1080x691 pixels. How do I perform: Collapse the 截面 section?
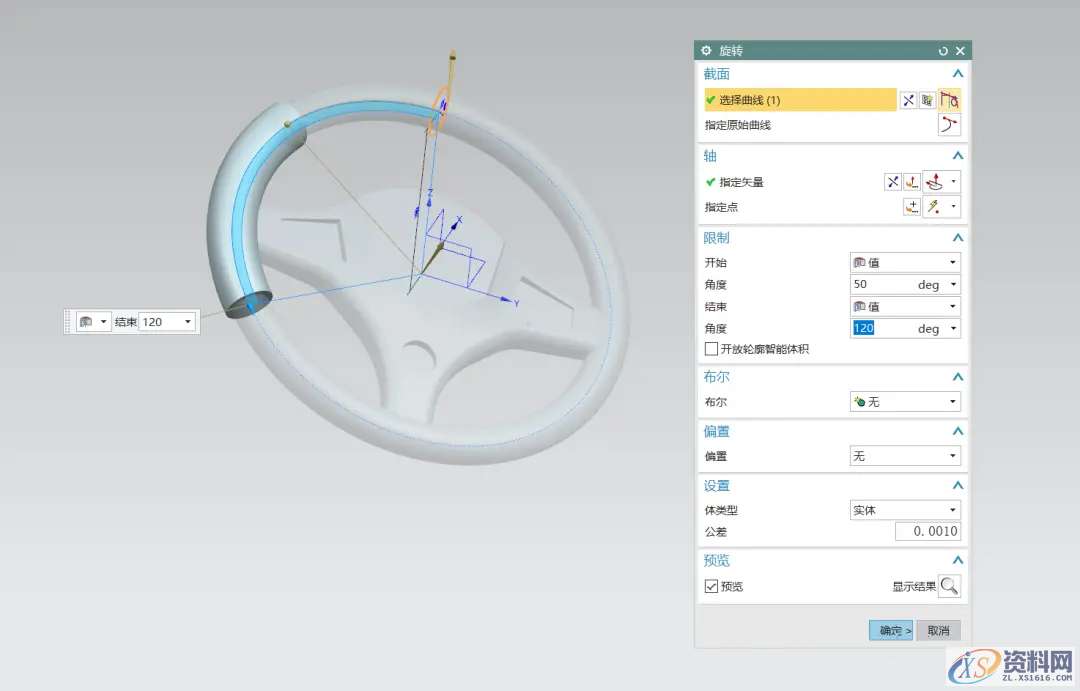(957, 74)
